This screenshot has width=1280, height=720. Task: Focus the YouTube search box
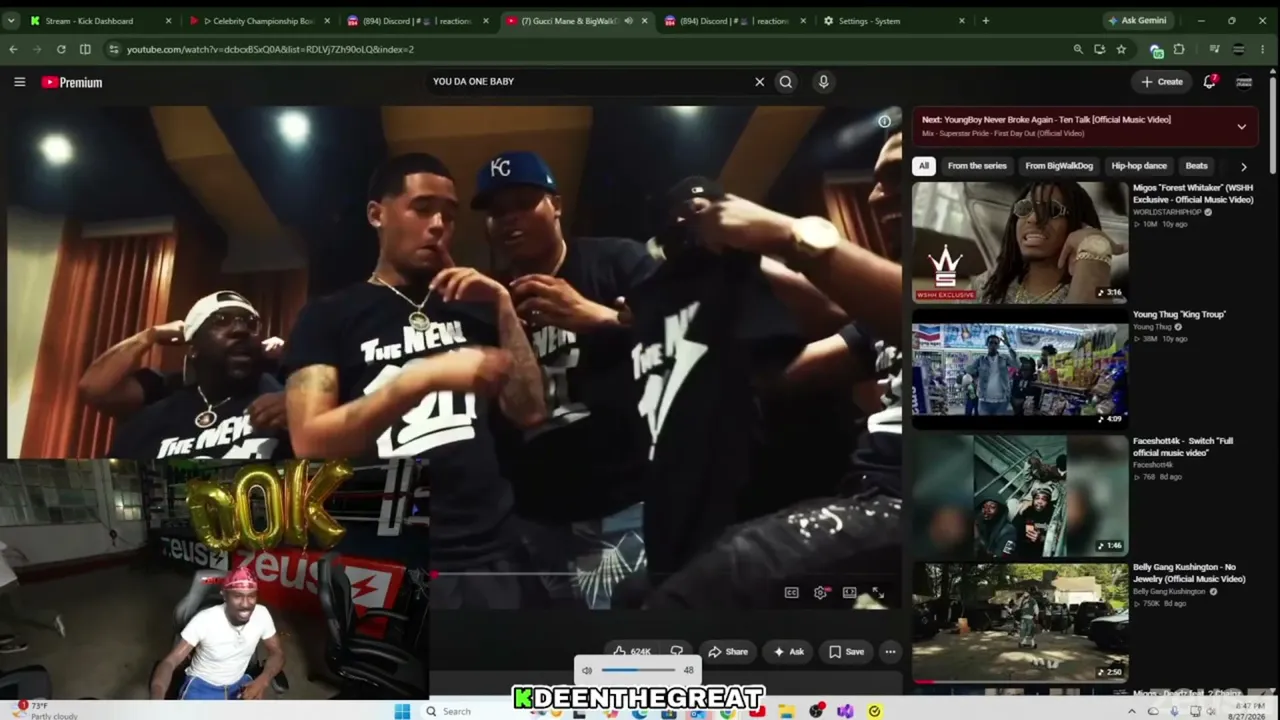coord(590,82)
